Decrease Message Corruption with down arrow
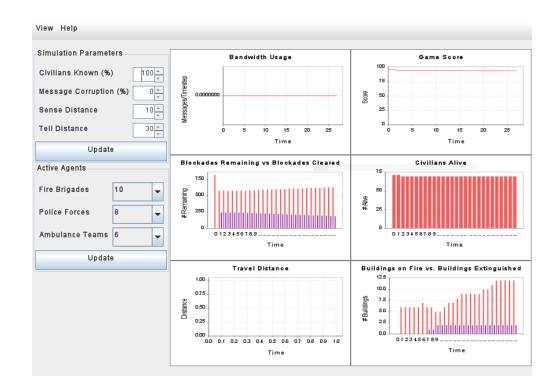This screenshot has width=557, height=387. 159,97
